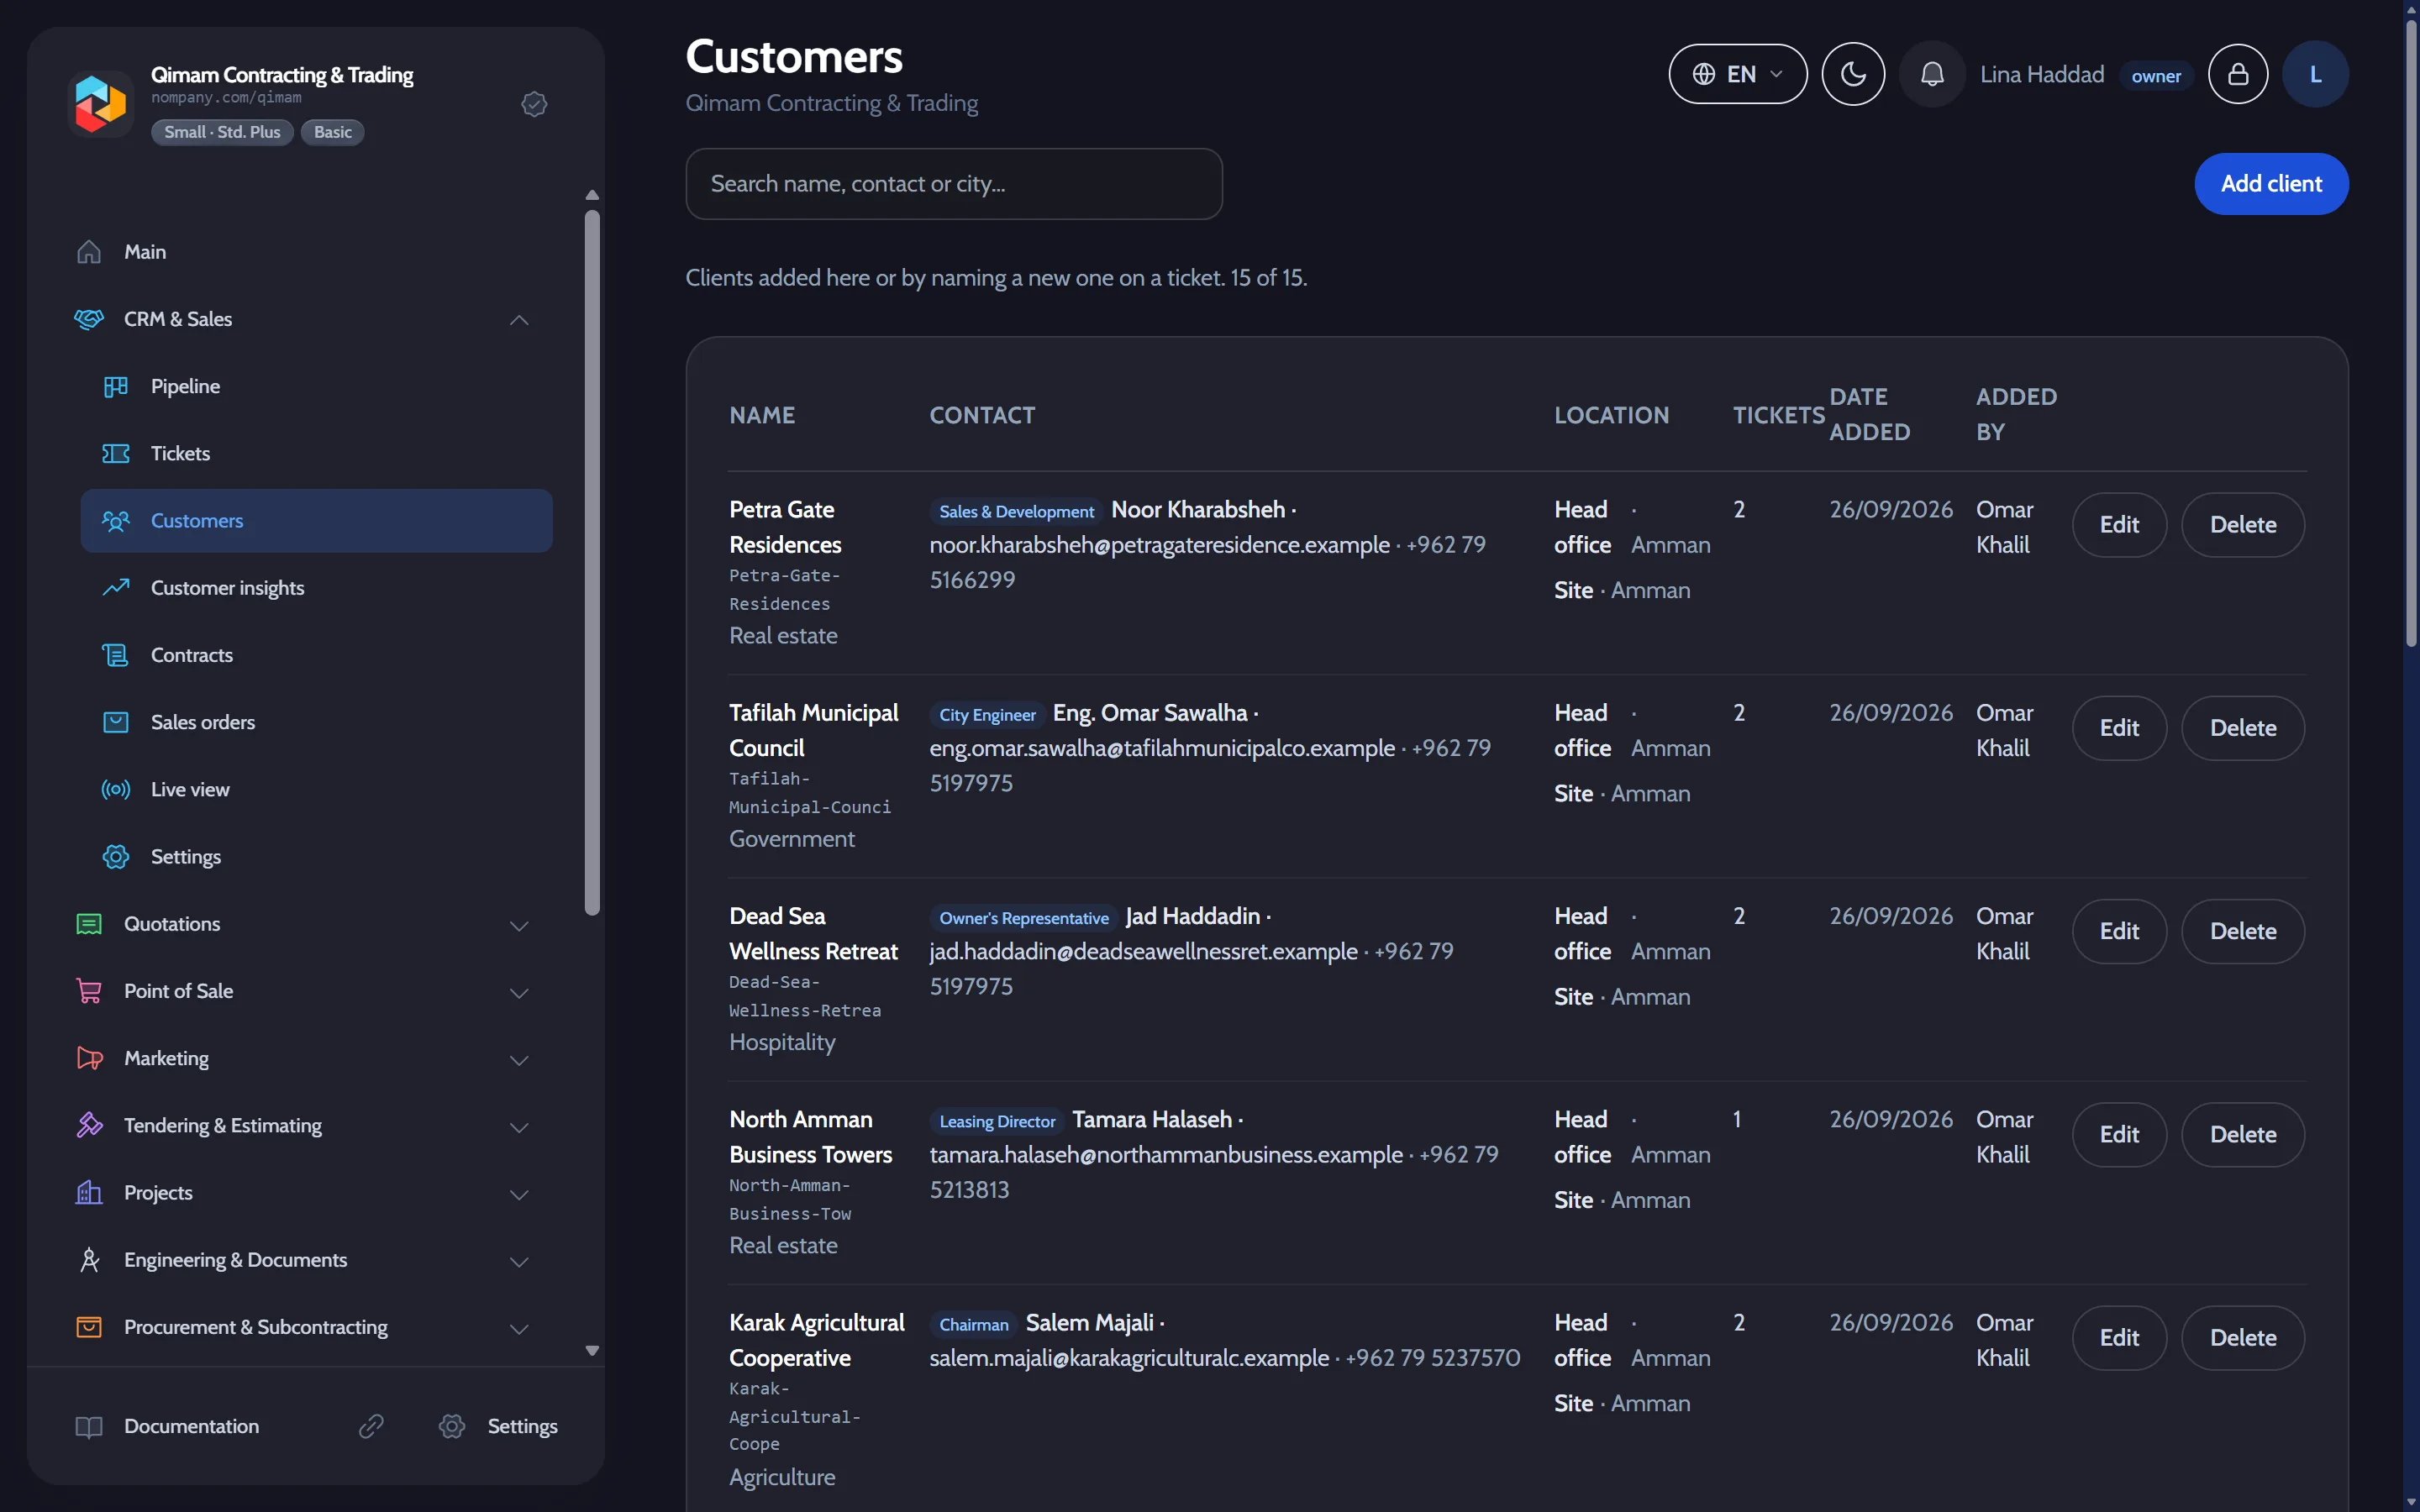Click the Add client button

(x=2271, y=184)
